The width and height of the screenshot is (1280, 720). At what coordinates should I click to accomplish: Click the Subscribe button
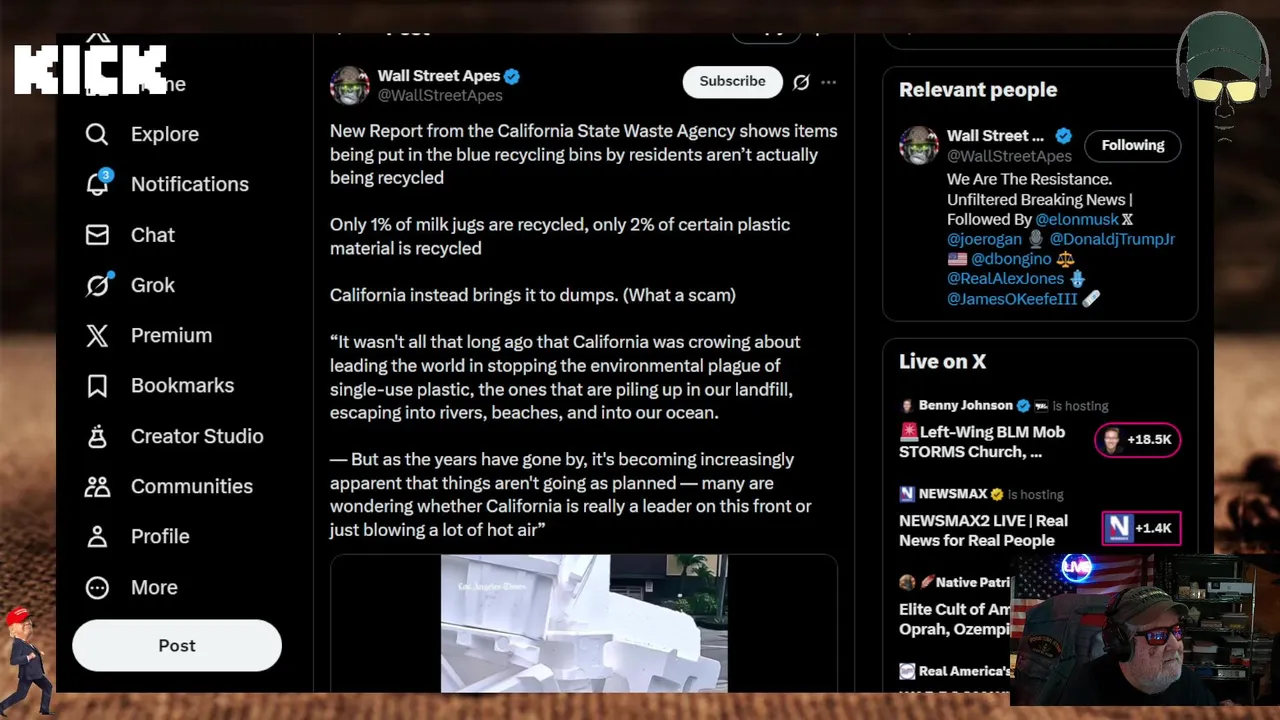(732, 82)
